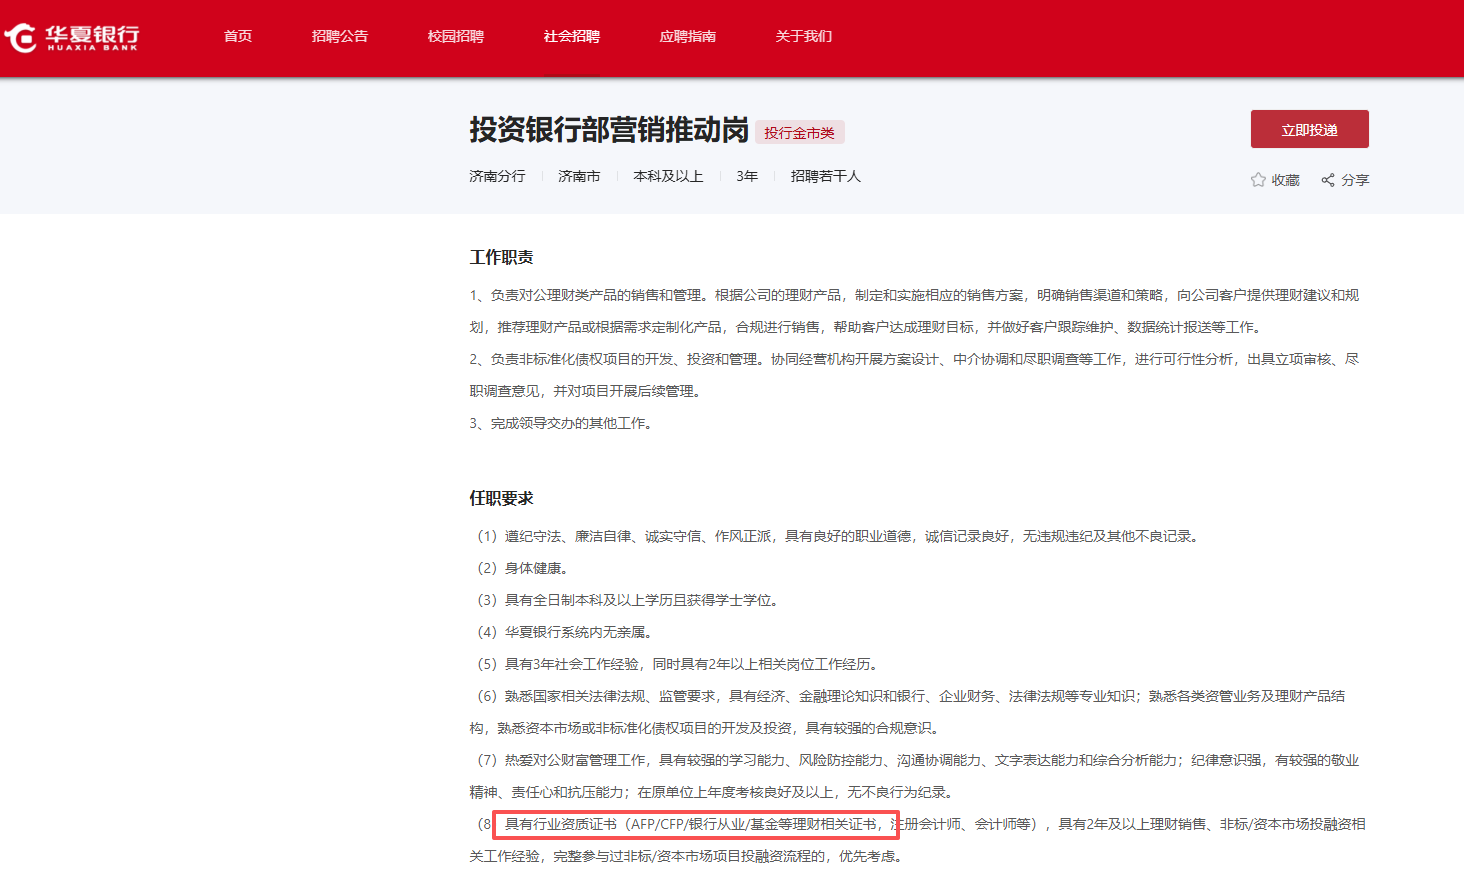Click the 济南分行 branch label
Image resolution: width=1464 pixels, height=890 pixels.
[x=497, y=176]
